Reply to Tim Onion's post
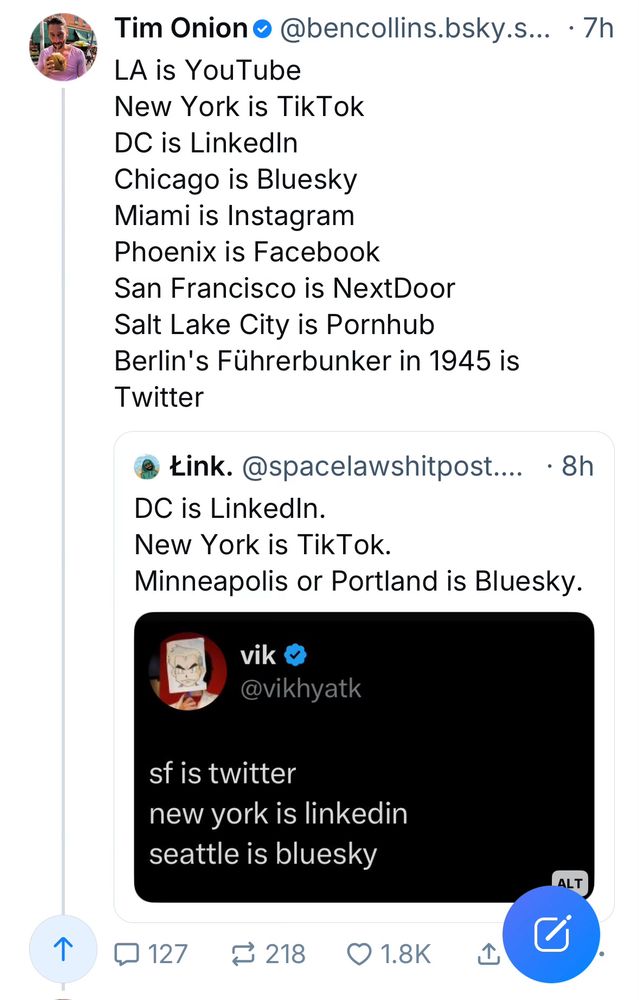 tap(125, 954)
